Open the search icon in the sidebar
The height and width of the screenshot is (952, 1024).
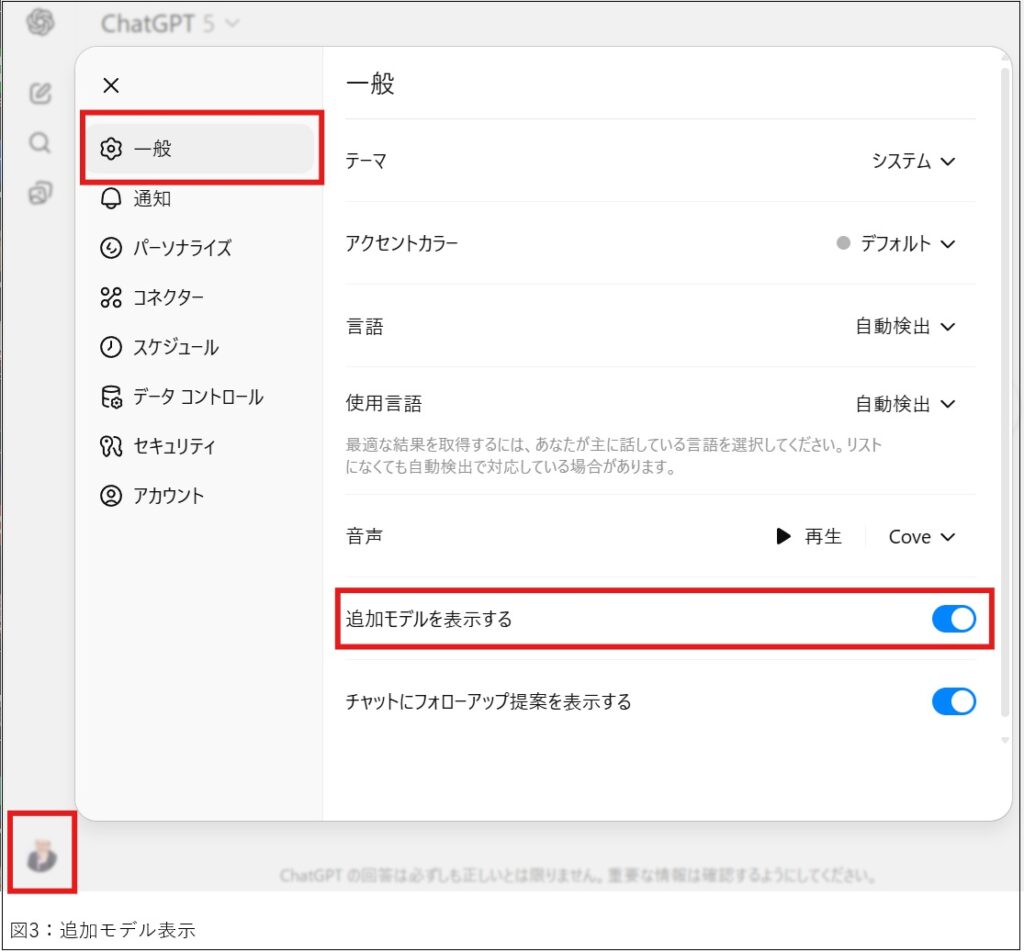(39, 143)
